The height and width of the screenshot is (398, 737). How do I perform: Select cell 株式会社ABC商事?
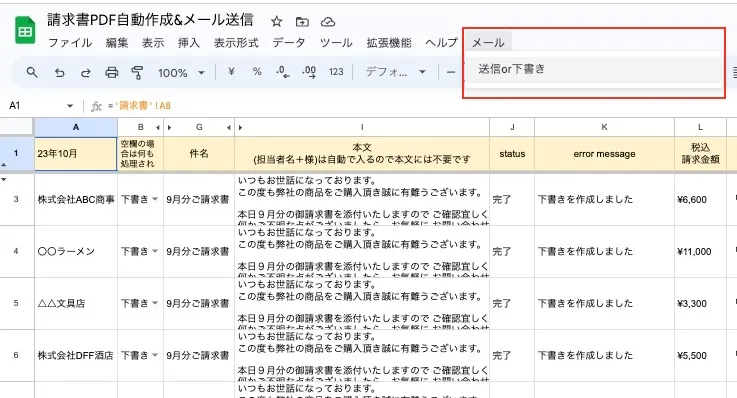tap(76, 199)
